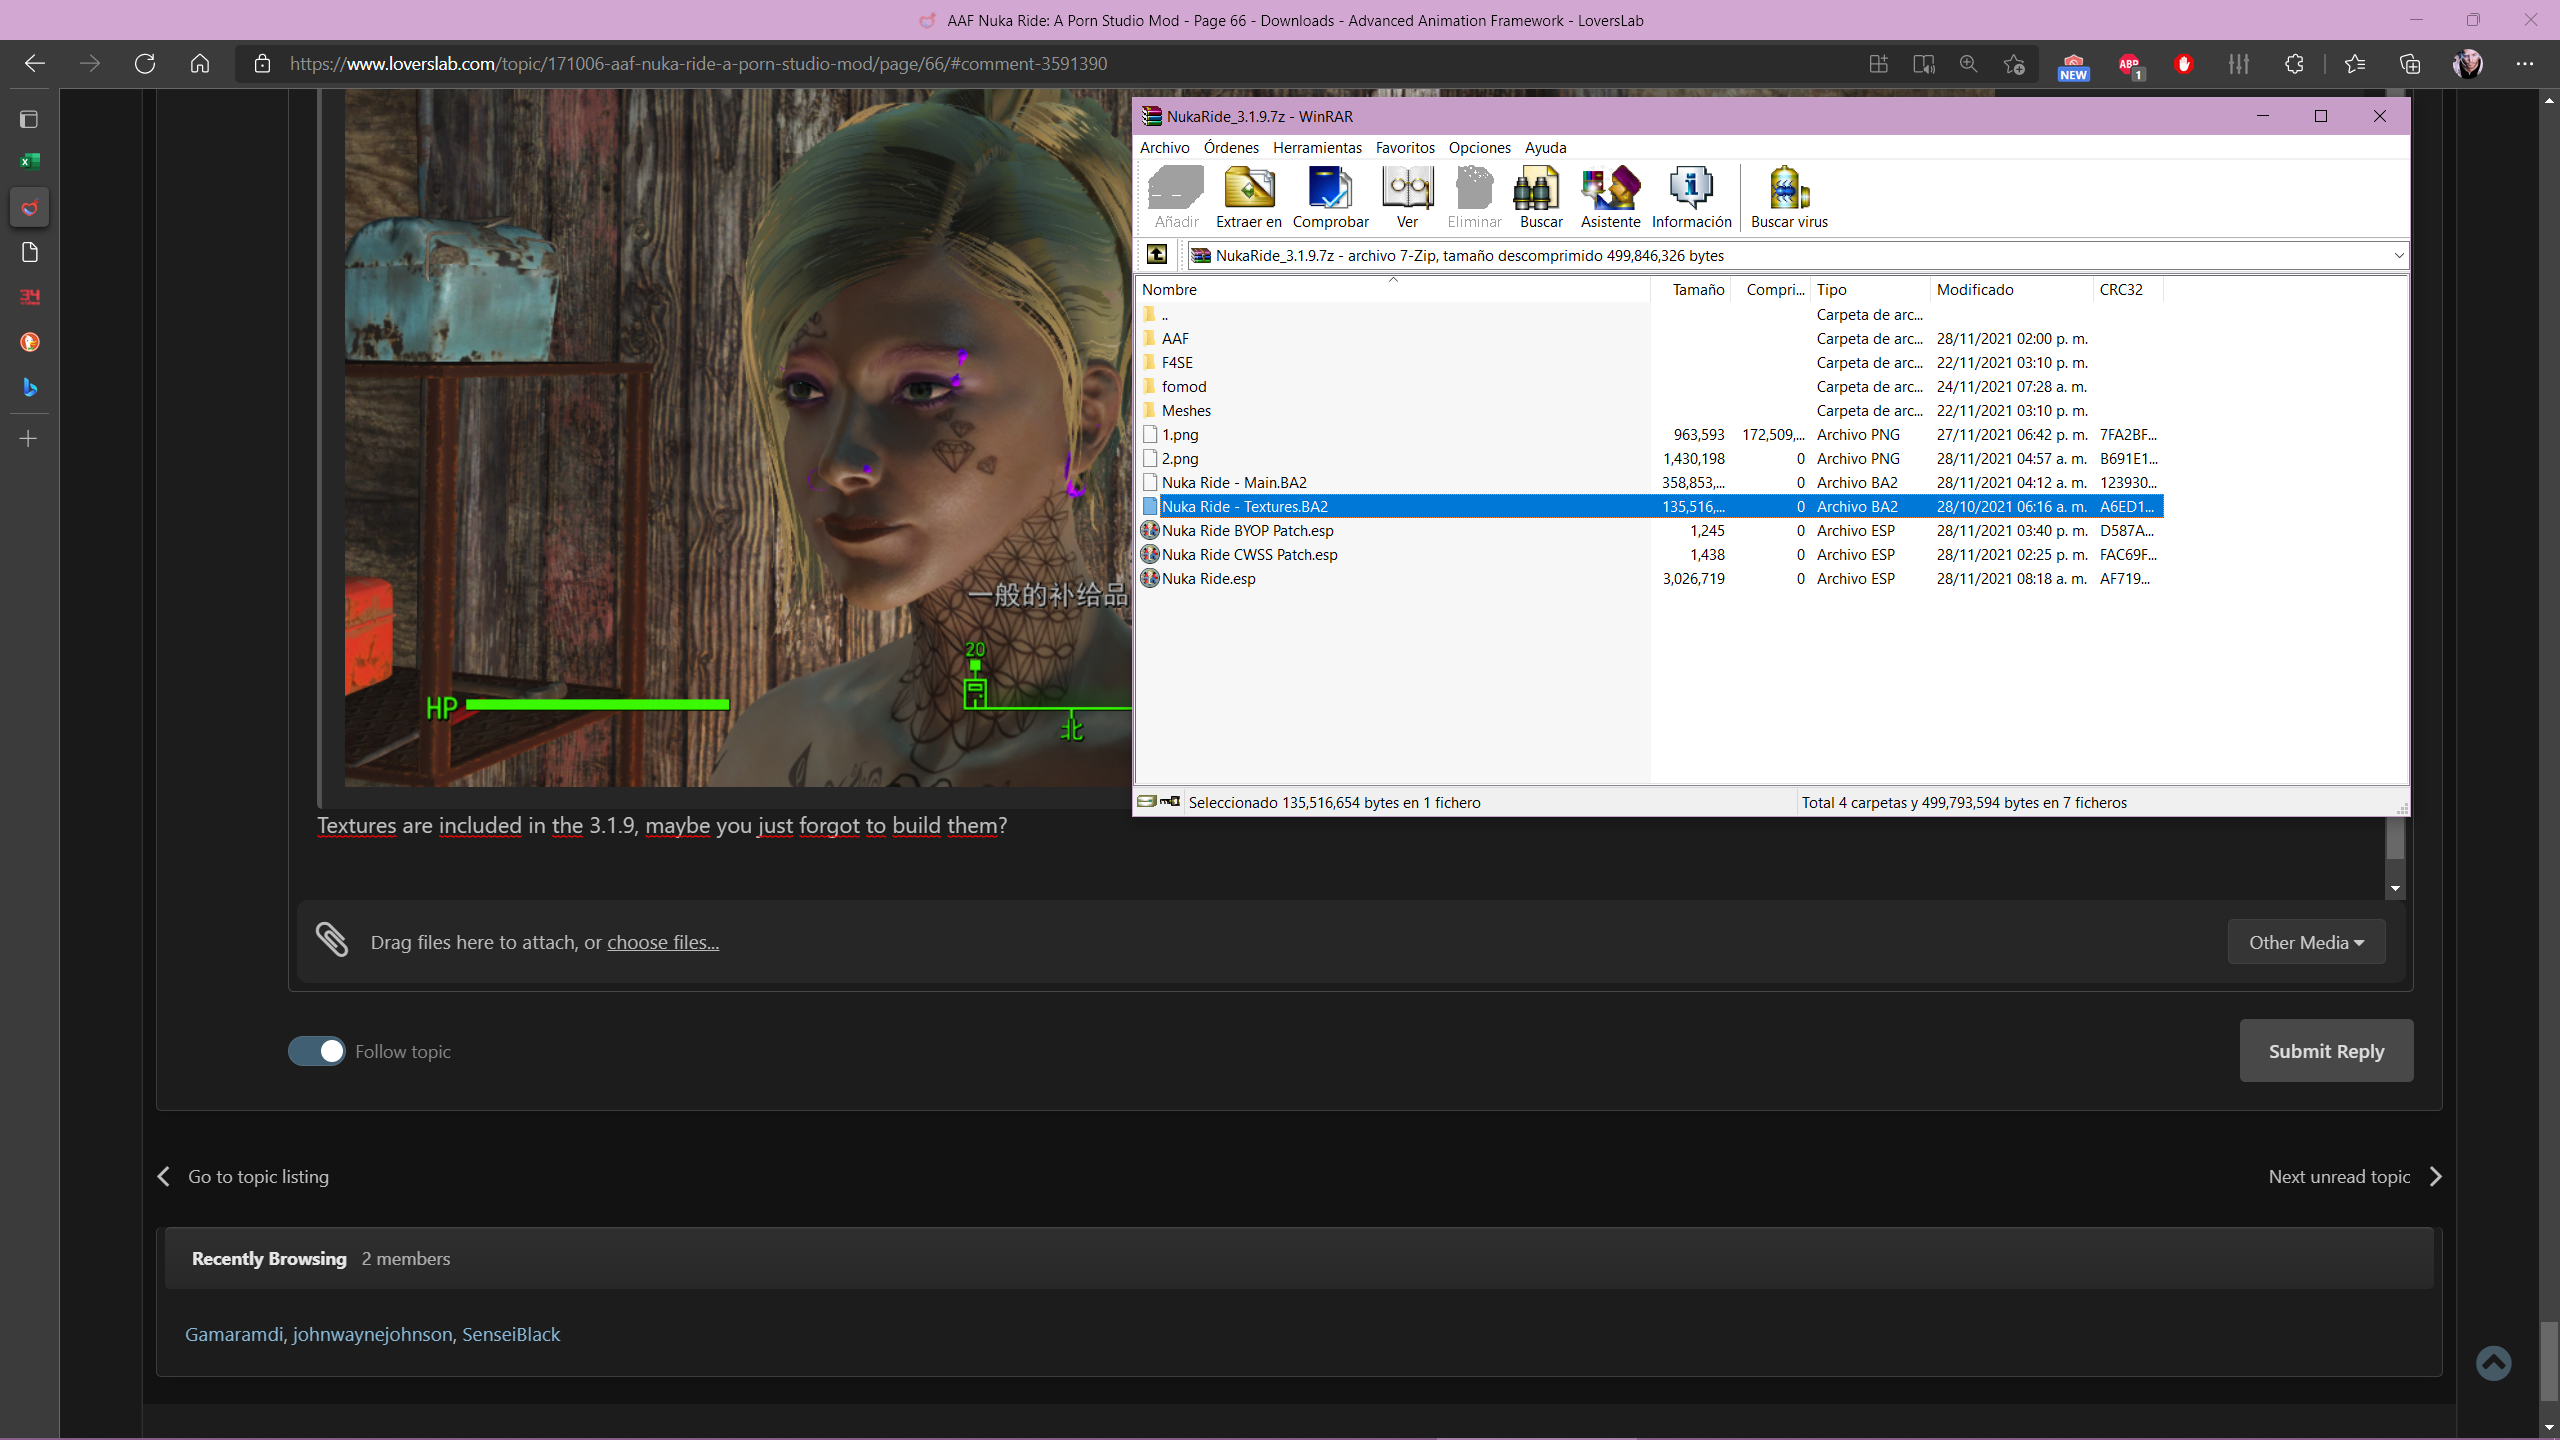This screenshot has height=1440, width=2560.
Task: Open the browser Home page
Action: tap(200, 64)
